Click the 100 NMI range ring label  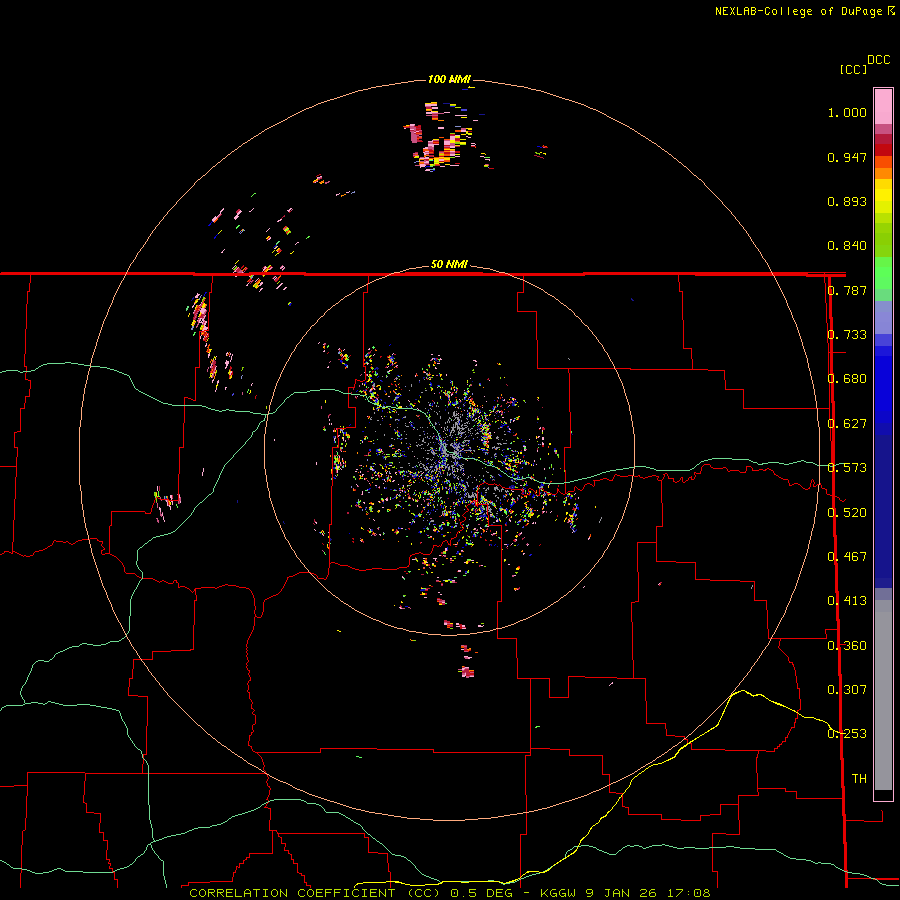point(449,79)
